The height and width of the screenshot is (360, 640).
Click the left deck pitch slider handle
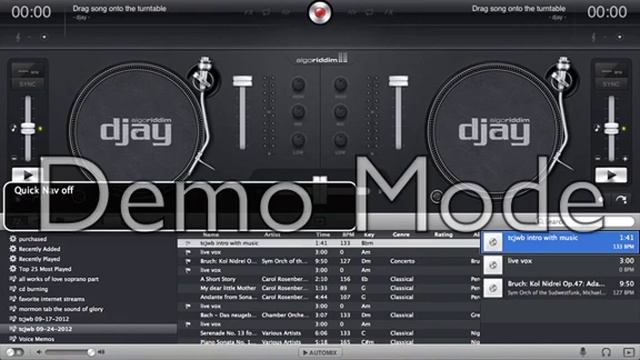click(28, 129)
